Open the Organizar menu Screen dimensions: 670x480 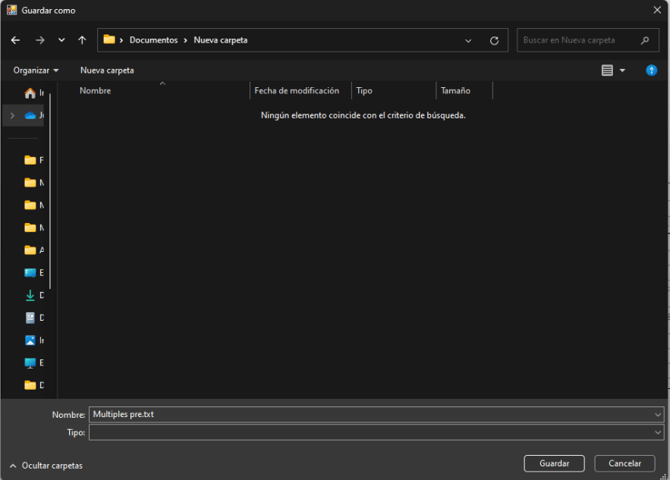point(36,70)
